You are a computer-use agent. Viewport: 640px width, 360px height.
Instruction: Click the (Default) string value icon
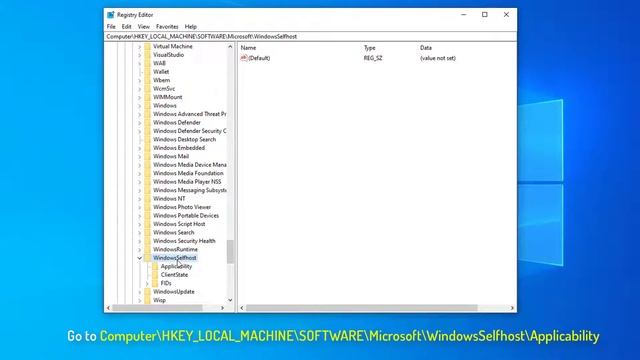click(244, 58)
